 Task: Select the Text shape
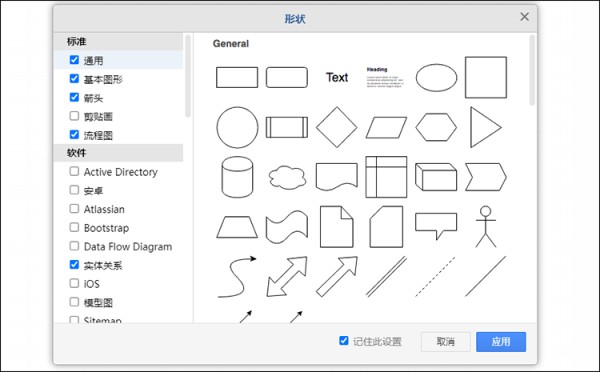(x=337, y=77)
